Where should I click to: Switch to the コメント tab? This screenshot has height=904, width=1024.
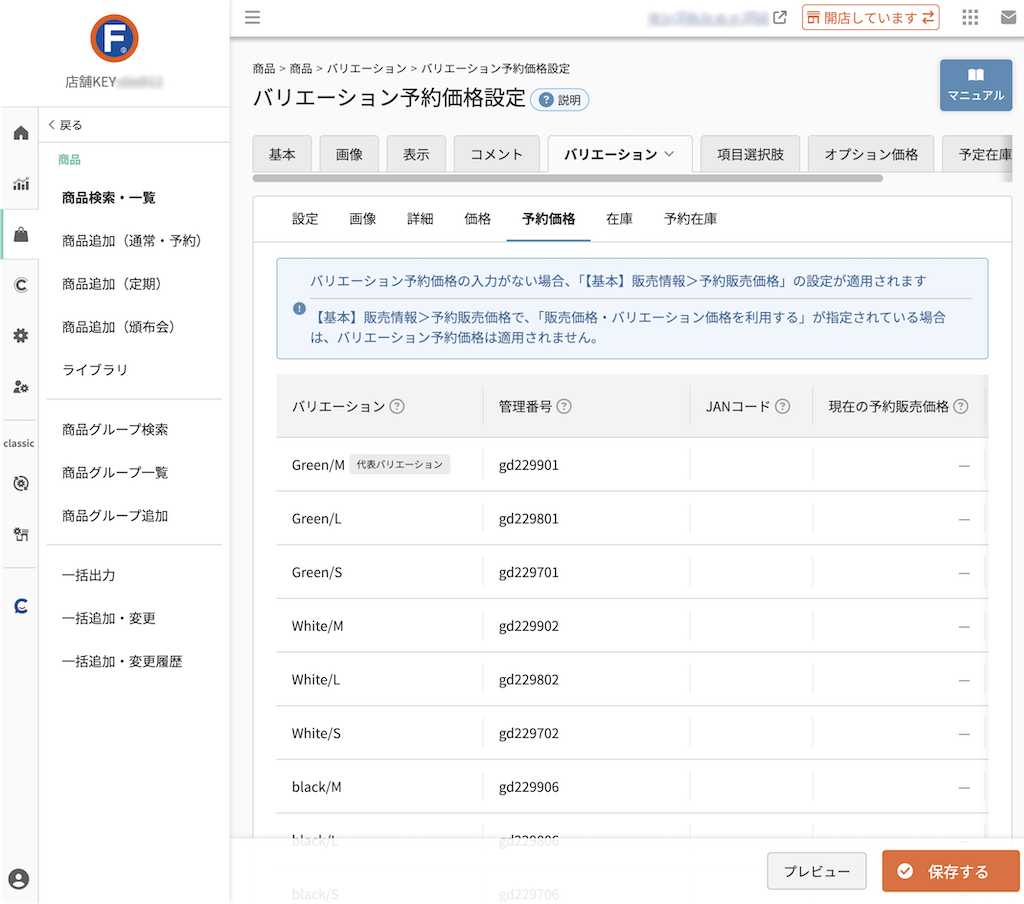pyautogui.click(x=496, y=154)
